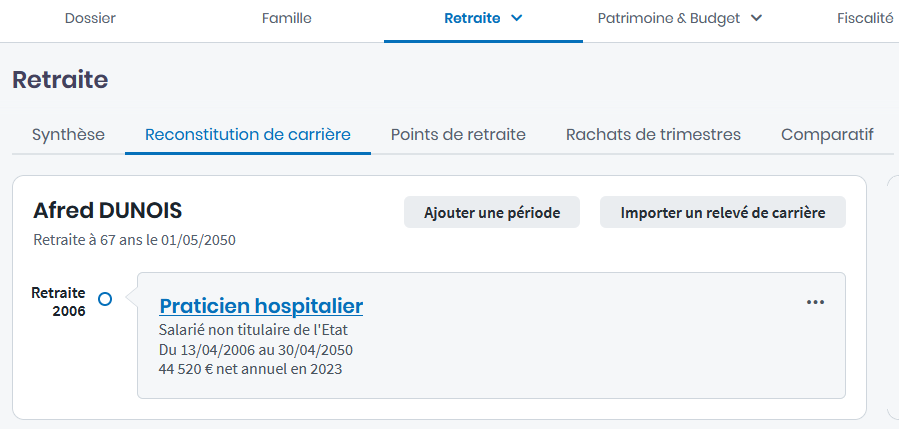Open the Patrimoine & Budget label
This screenshot has height=429, width=899.
pyautogui.click(x=668, y=17)
